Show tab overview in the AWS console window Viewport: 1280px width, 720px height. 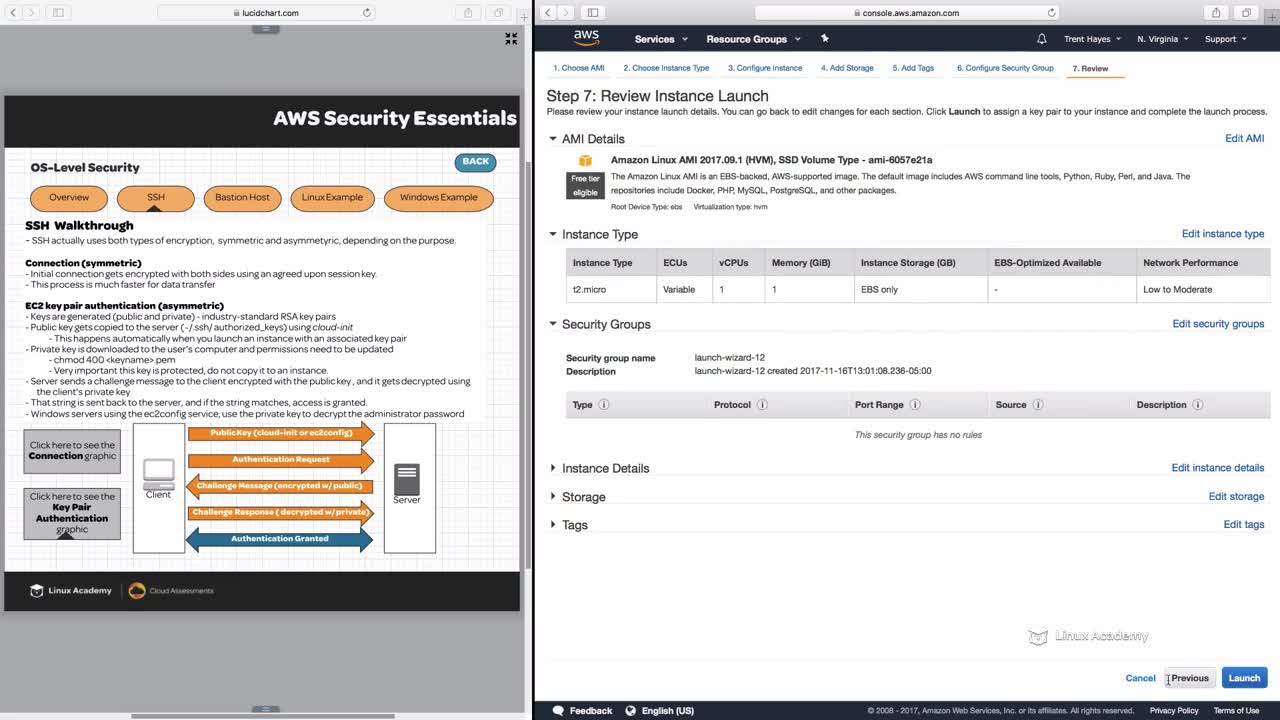(x=1246, y=13)
